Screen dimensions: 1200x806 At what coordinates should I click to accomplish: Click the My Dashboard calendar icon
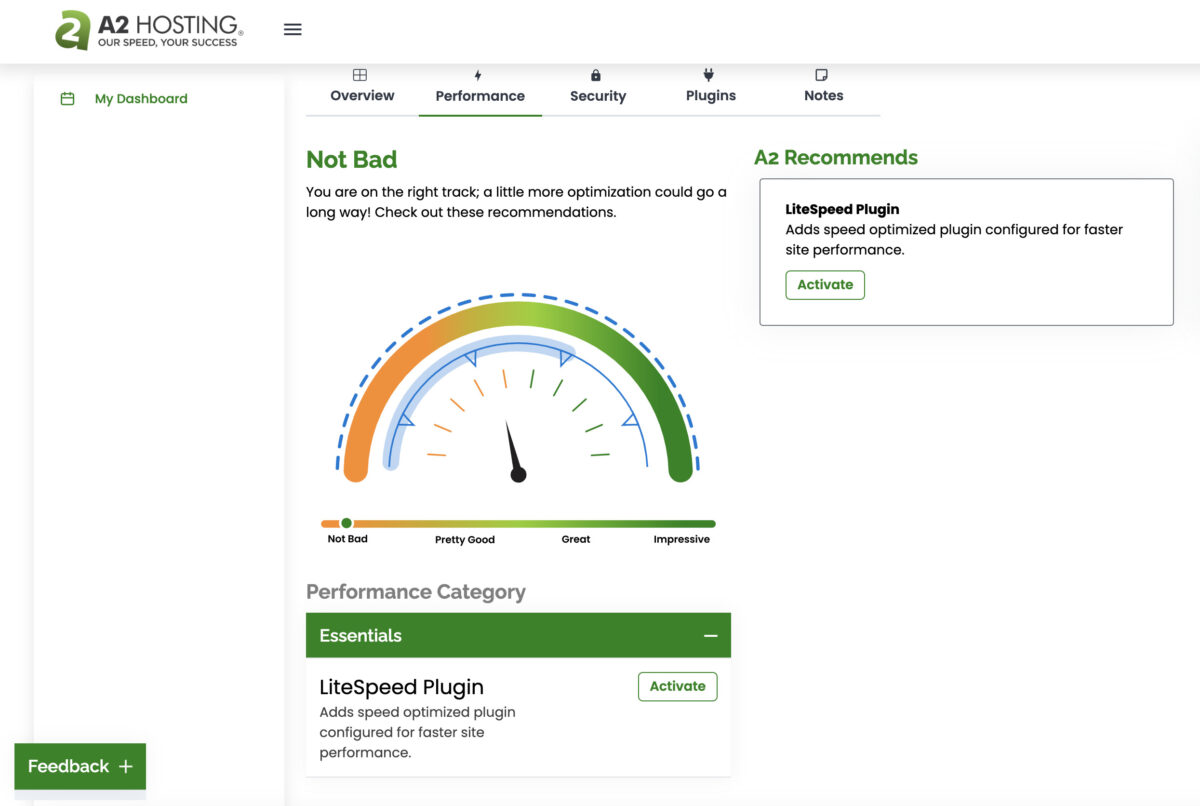[67, 98]
